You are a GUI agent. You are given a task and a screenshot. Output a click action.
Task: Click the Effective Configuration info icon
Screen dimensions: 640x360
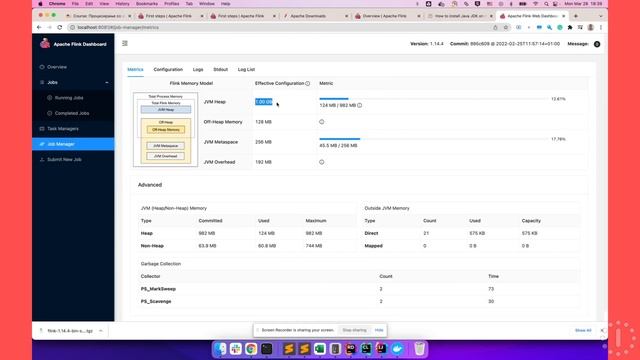308,84
